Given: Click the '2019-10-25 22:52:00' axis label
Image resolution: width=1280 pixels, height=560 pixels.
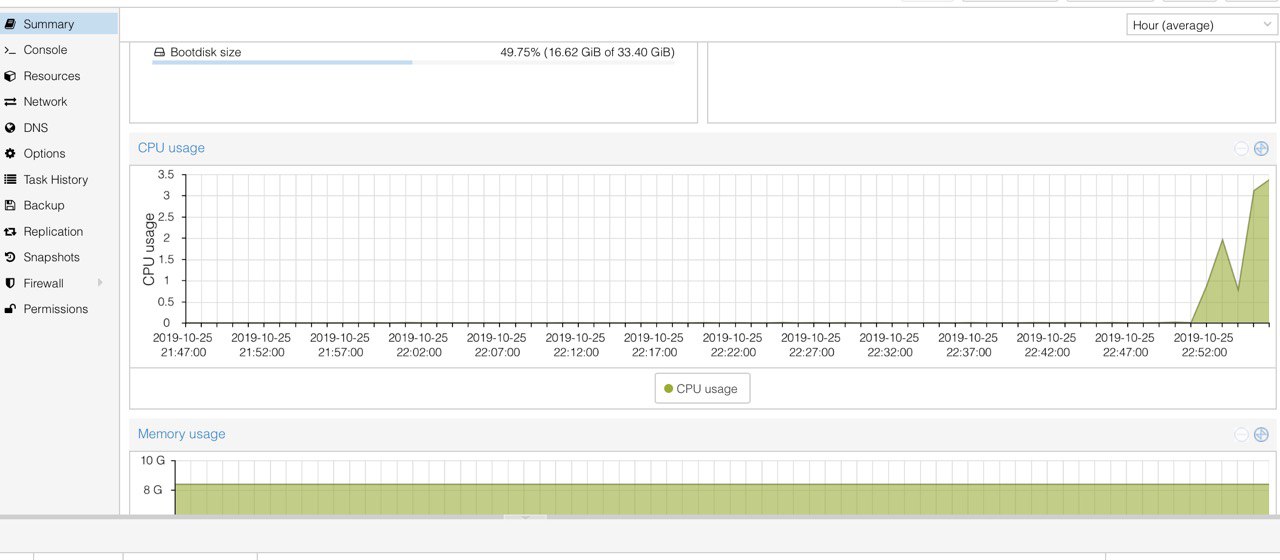Looking at the screenshot, I should [x=1203, y=345].
